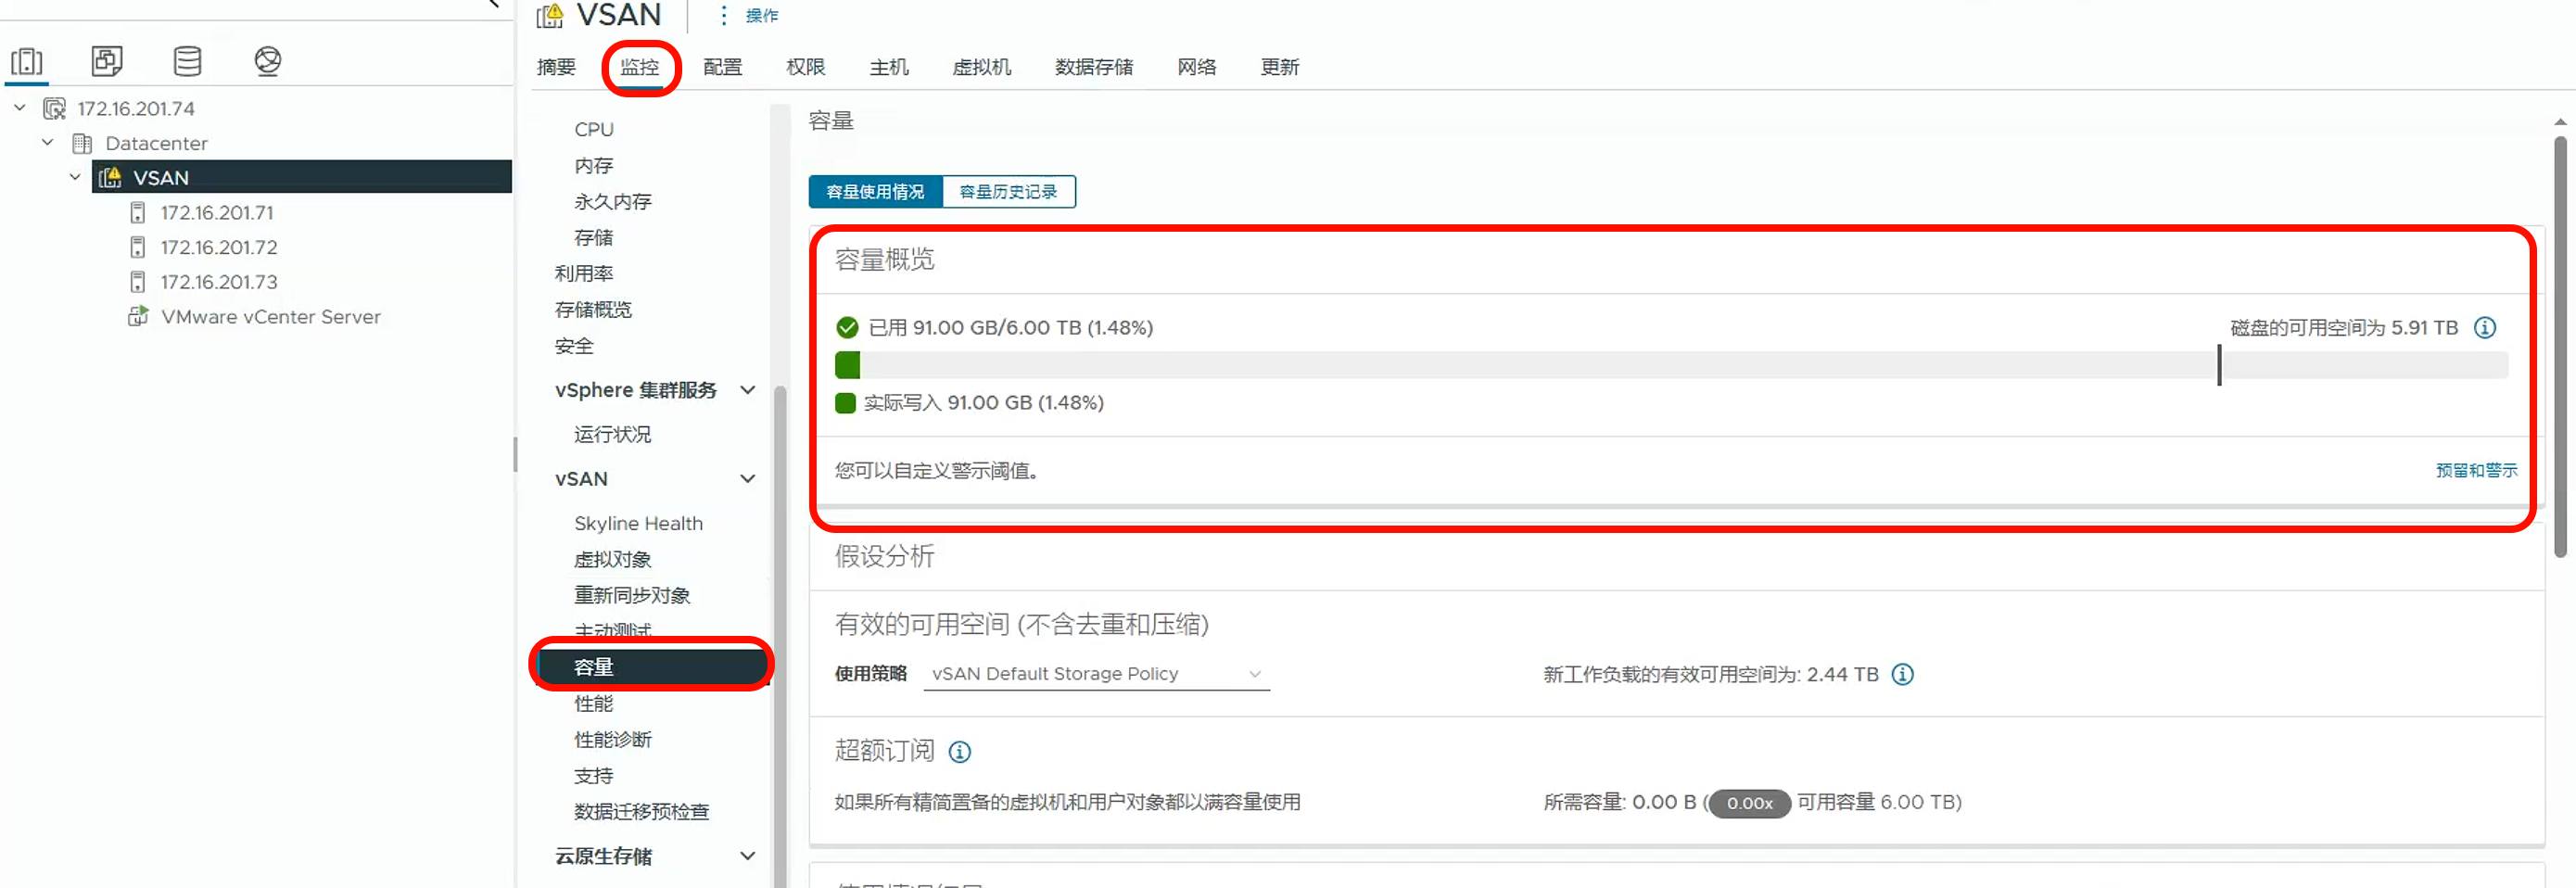Click the green used portion of capacity bar

click(x=847, y=365)
